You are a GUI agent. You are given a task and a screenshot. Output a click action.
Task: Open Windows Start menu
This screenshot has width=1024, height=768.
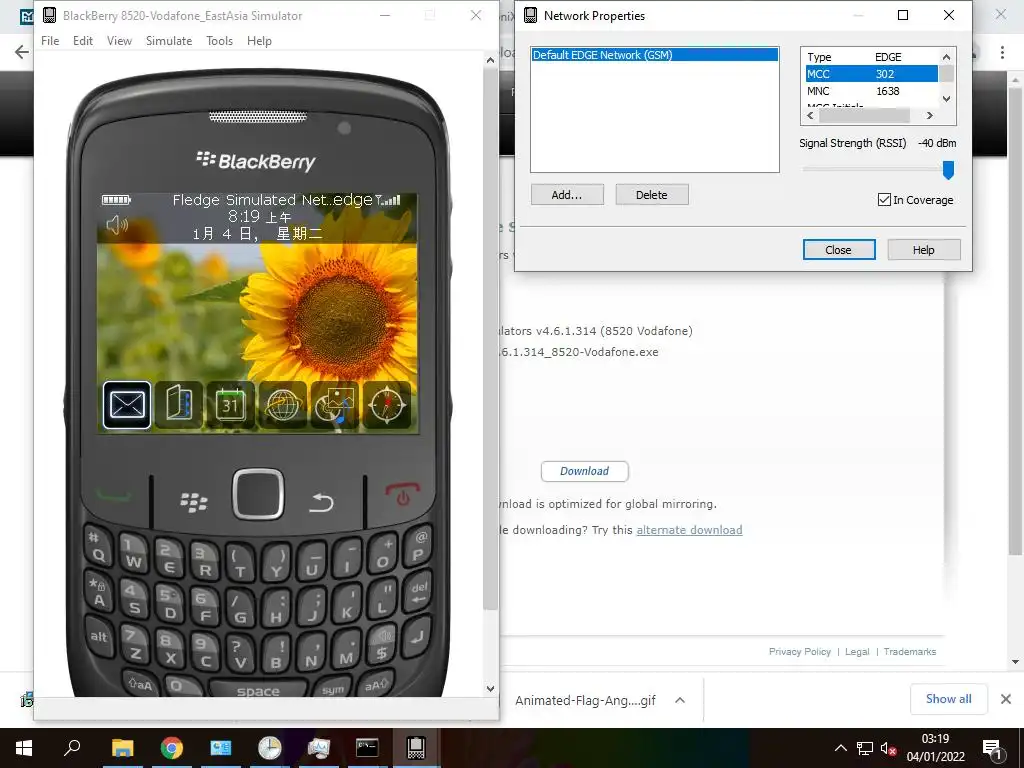(x=24, y=748)
